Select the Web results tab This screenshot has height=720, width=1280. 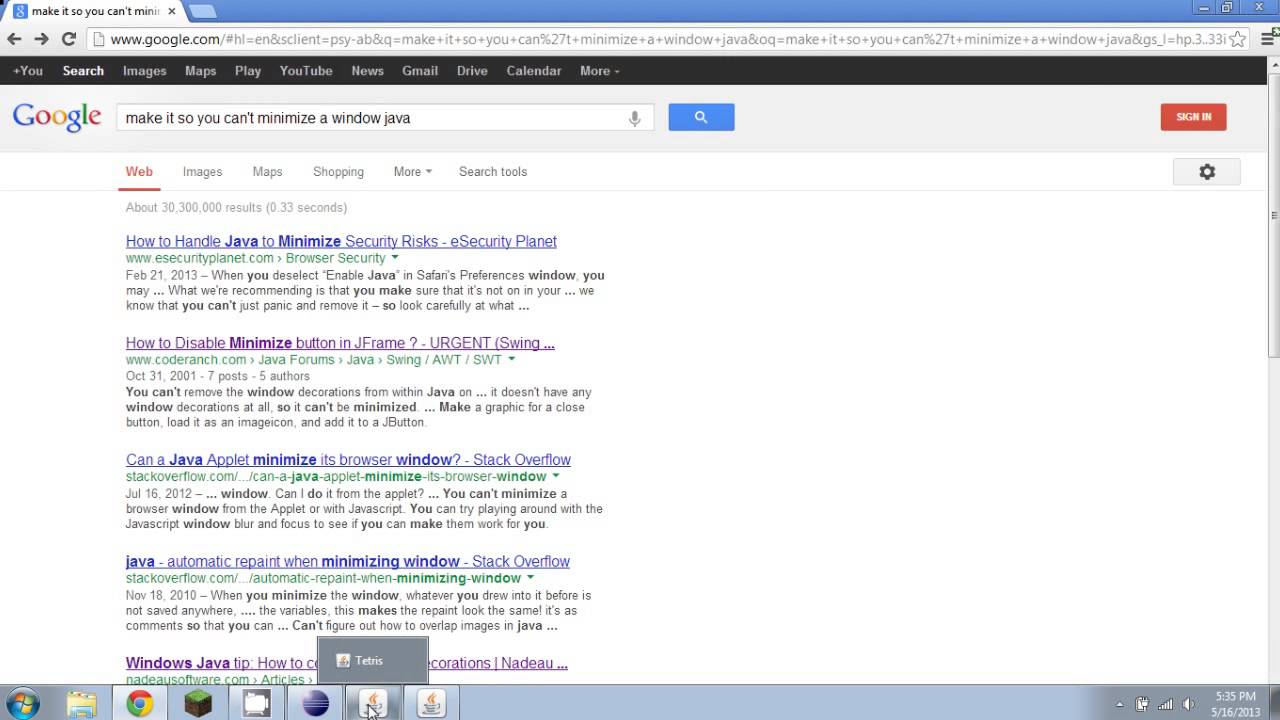click(139, 172)
